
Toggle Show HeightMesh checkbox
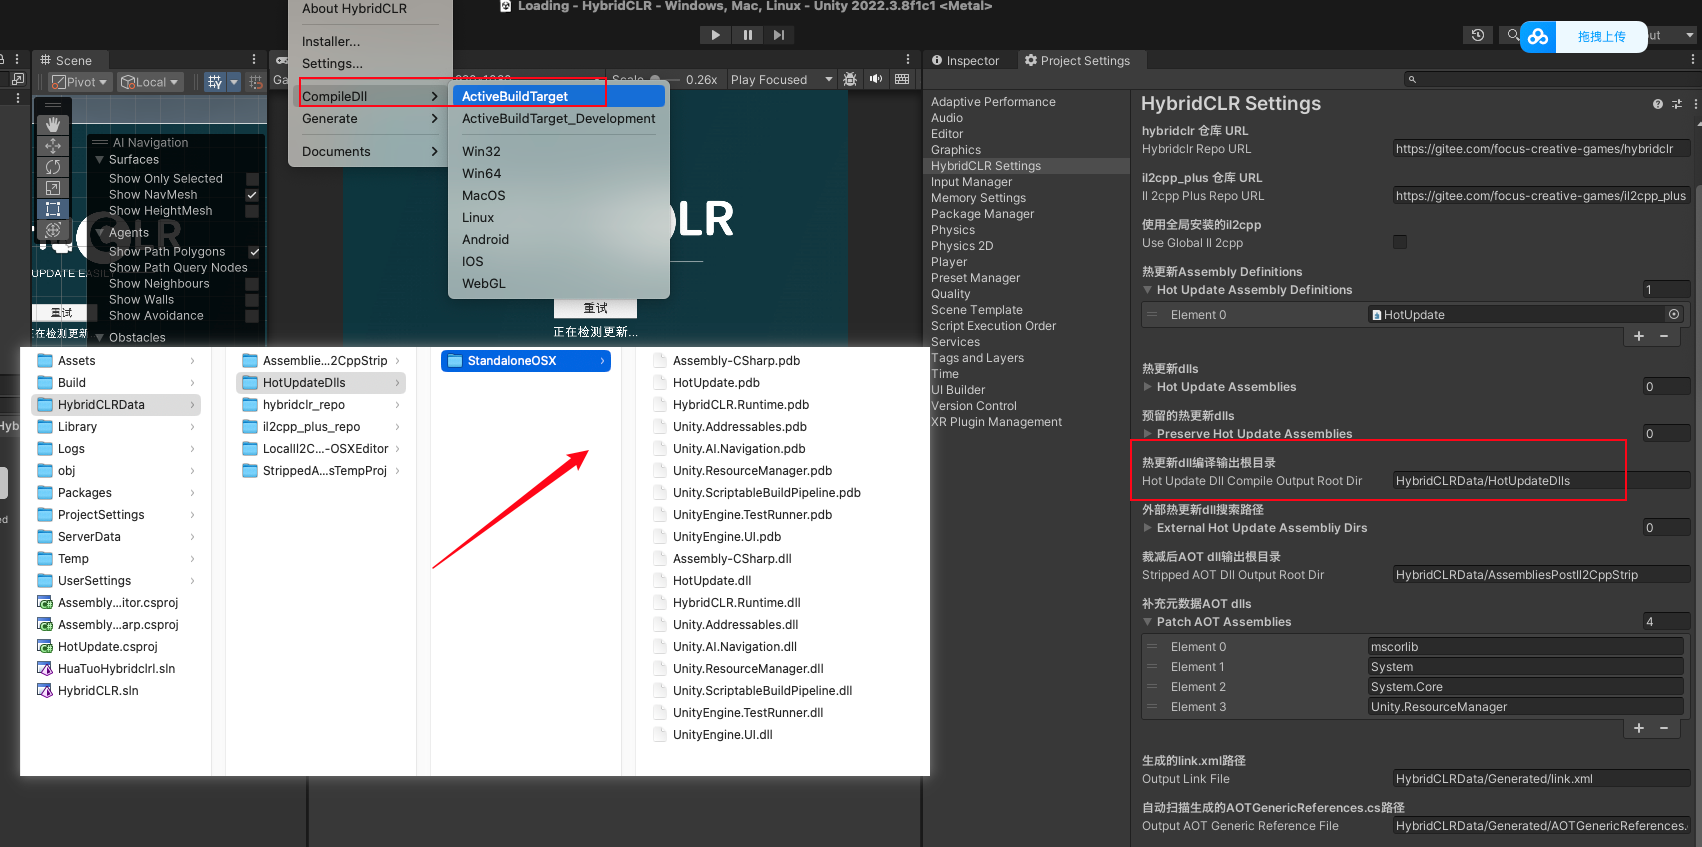coord(252,211)
